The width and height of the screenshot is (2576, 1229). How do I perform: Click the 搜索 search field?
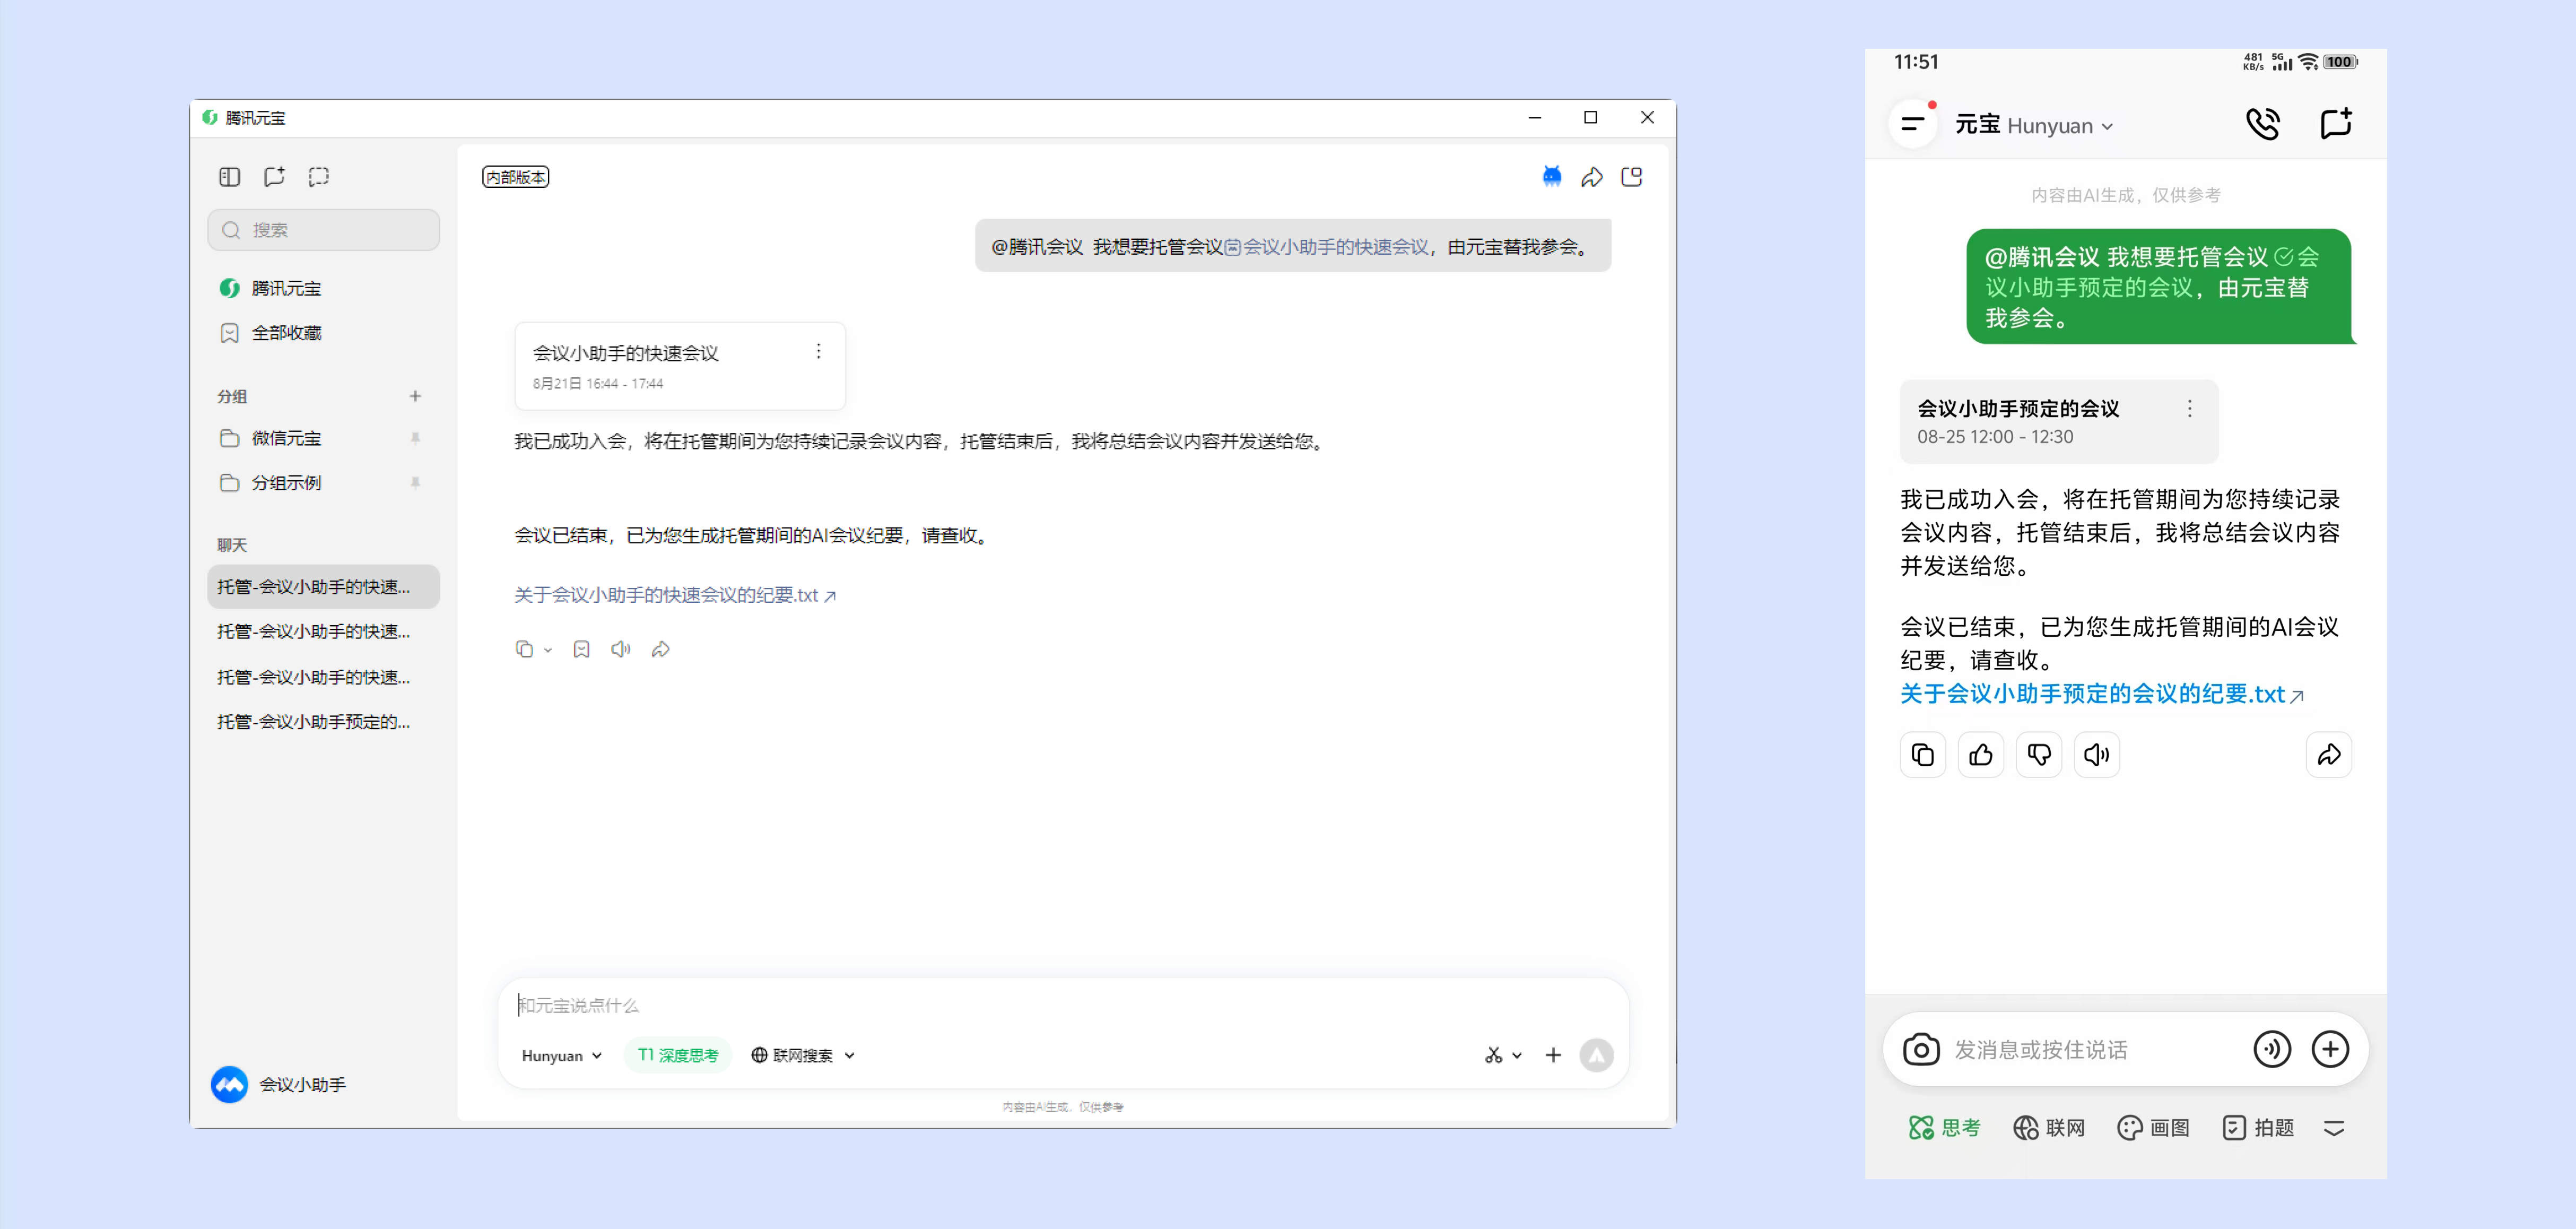(324, 230)
